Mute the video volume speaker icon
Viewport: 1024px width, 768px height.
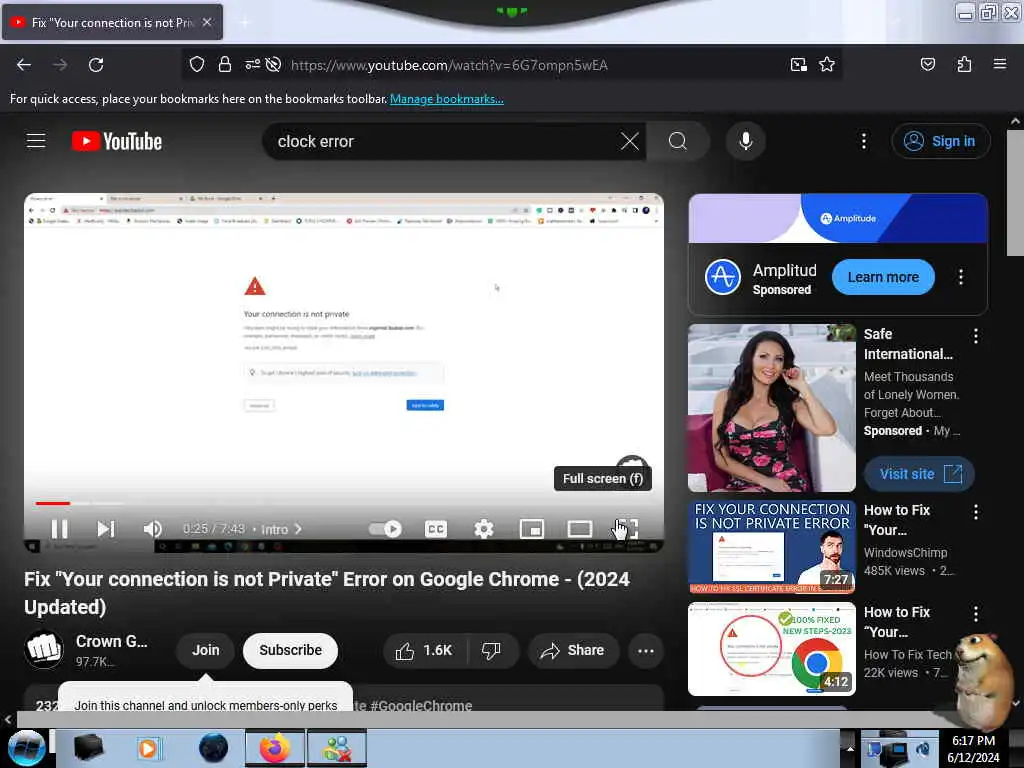pyautogui.click(x=152, y=528)
